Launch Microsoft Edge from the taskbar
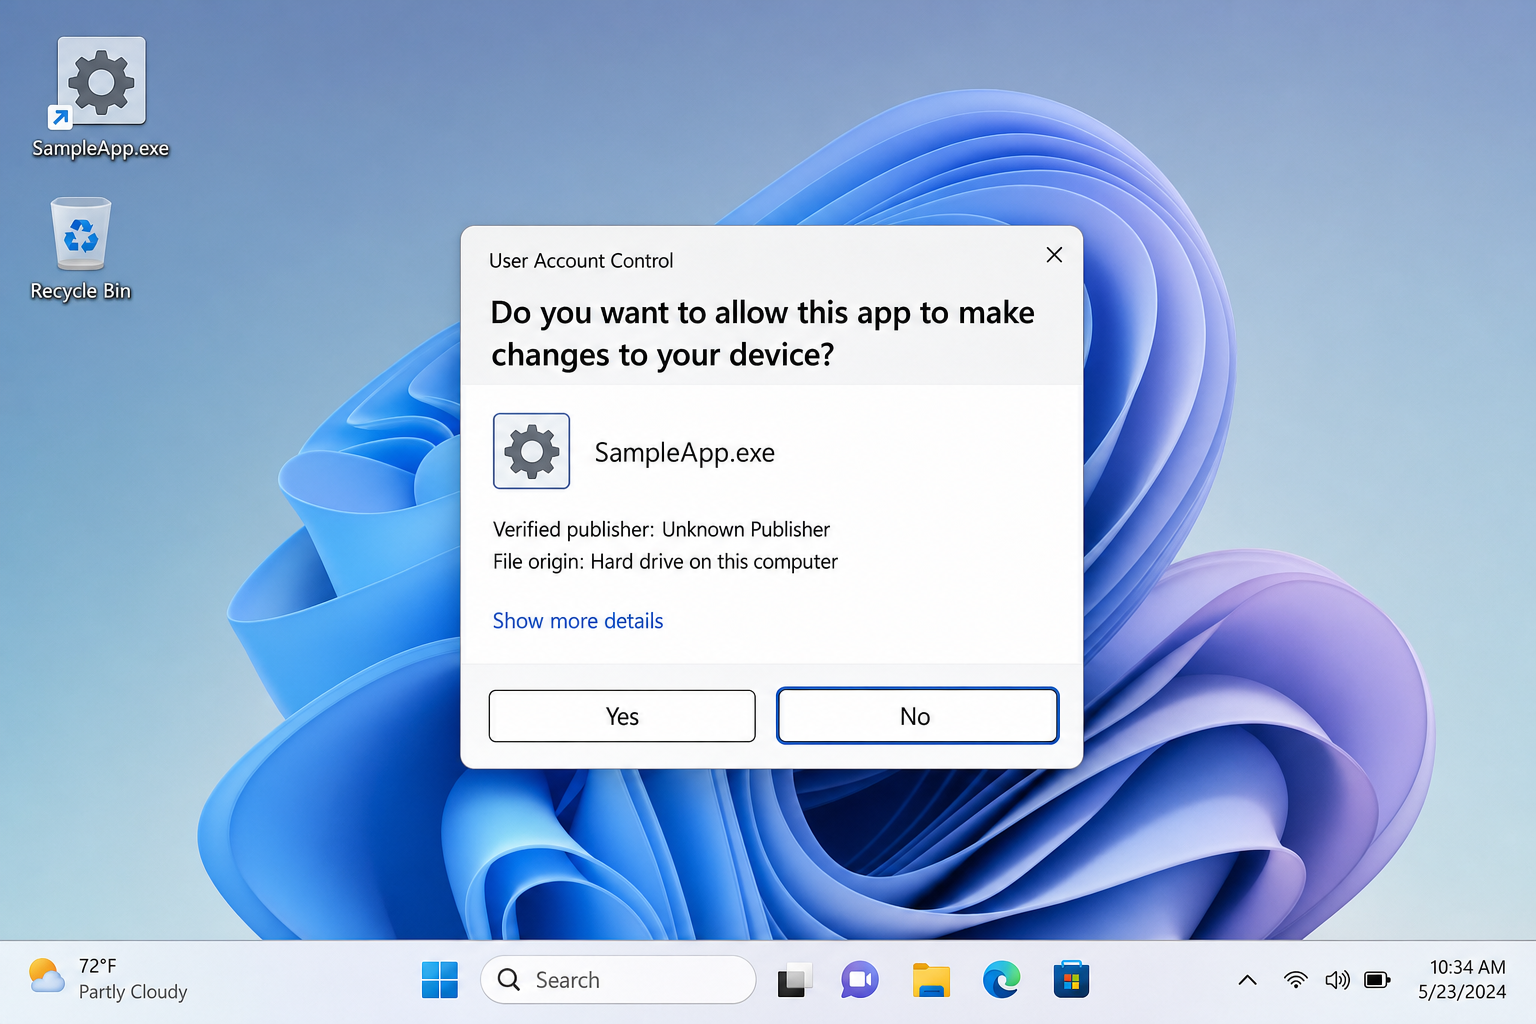This screenshot has width=1536, height=1024. 1001,980
